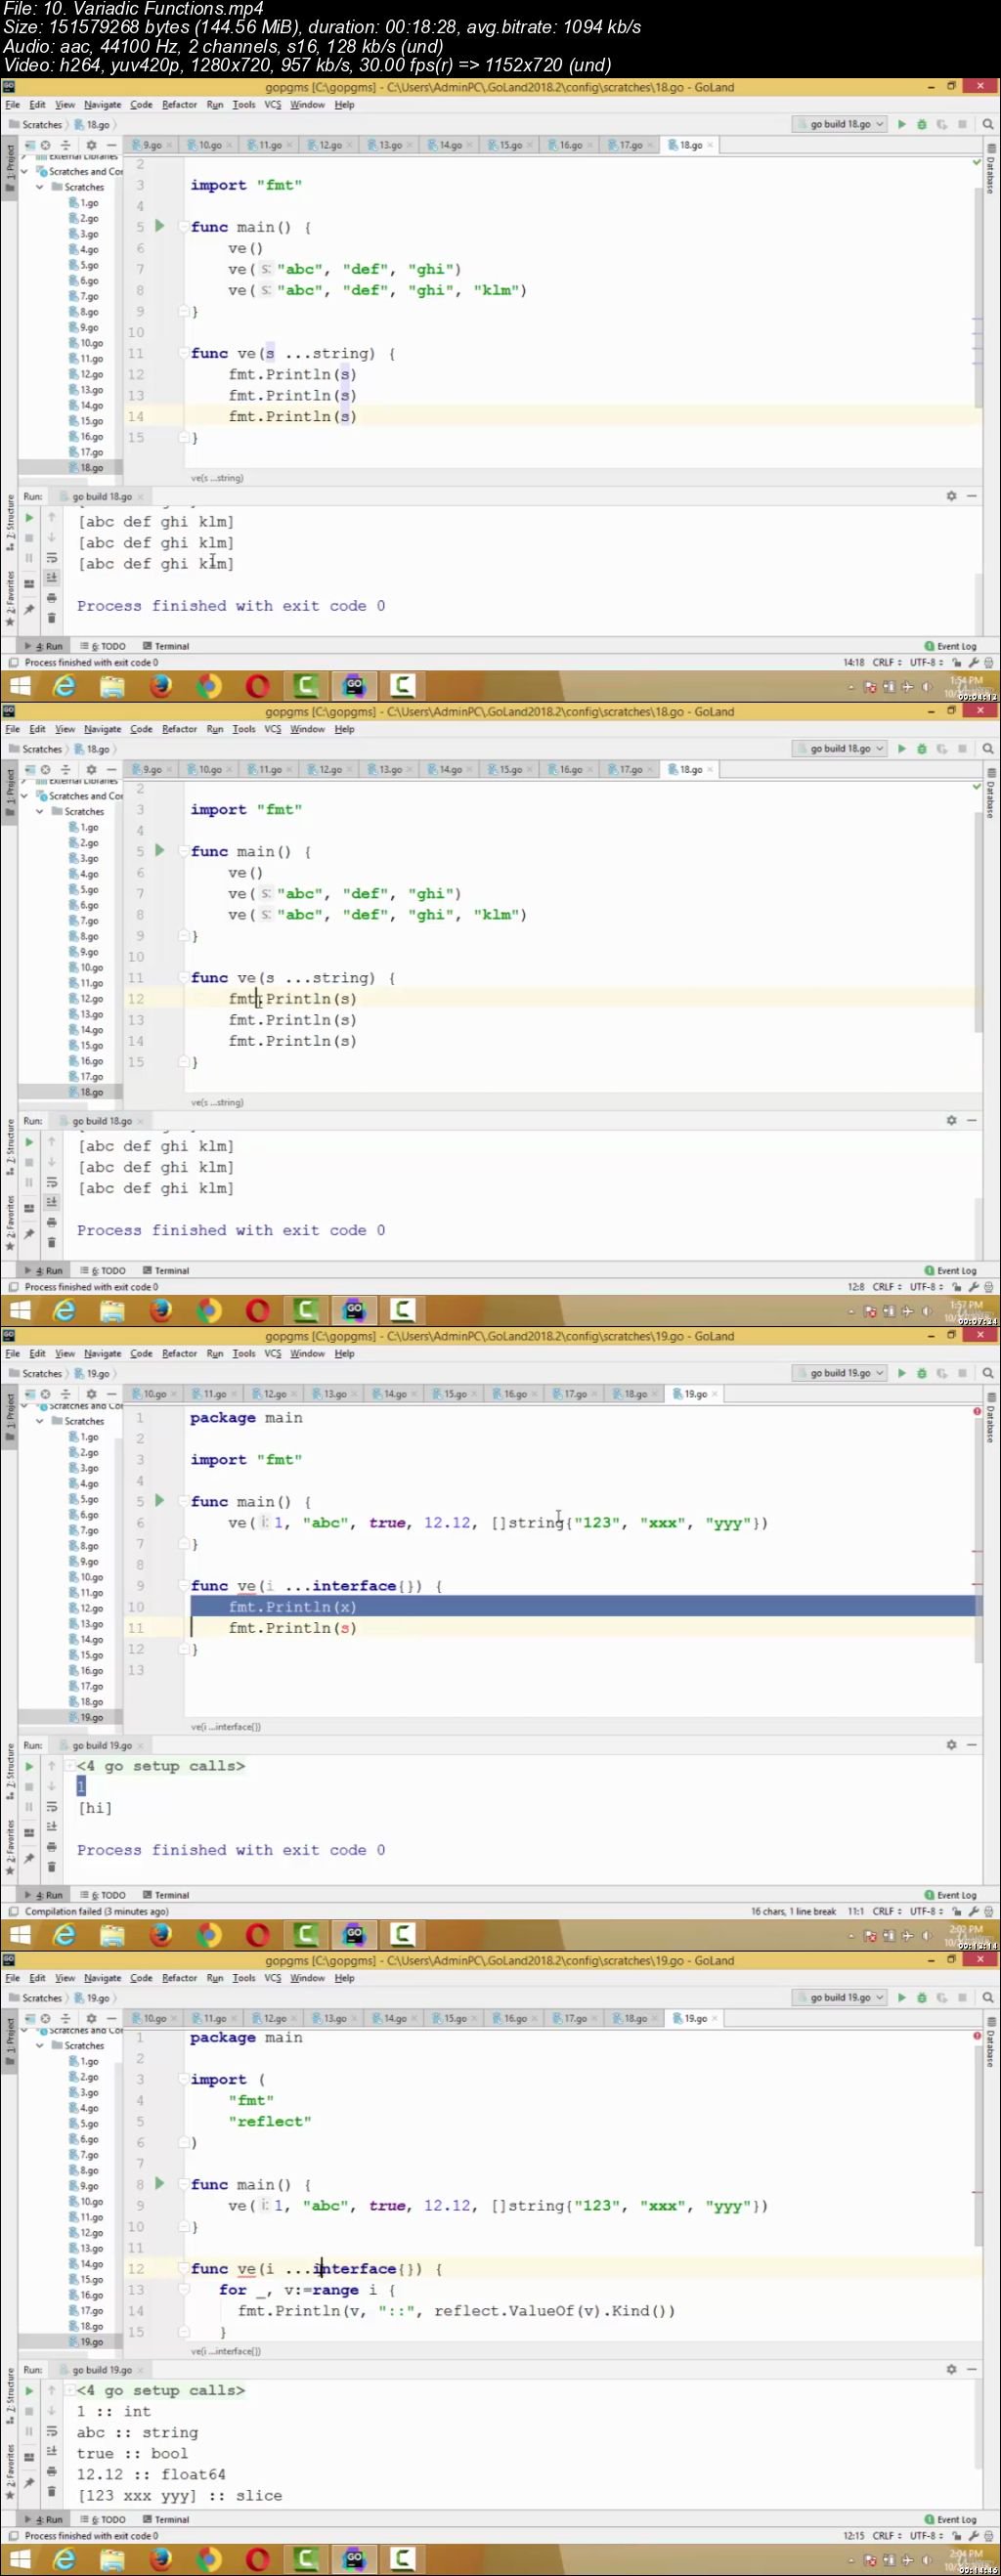Click the print icon in the bottom frame Run panel
Image resolution: width=1001 pixels, height=2576 pixels.
(x=51, y=2471)
